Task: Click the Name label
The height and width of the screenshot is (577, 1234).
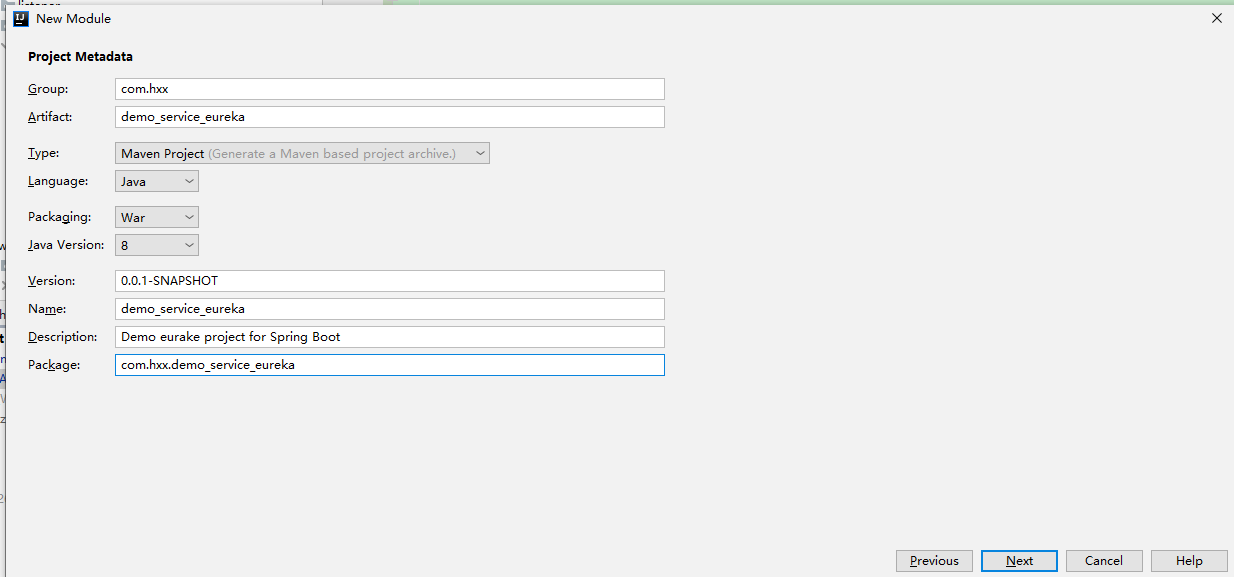Action: pyautogui.click(x=48, y=309)
